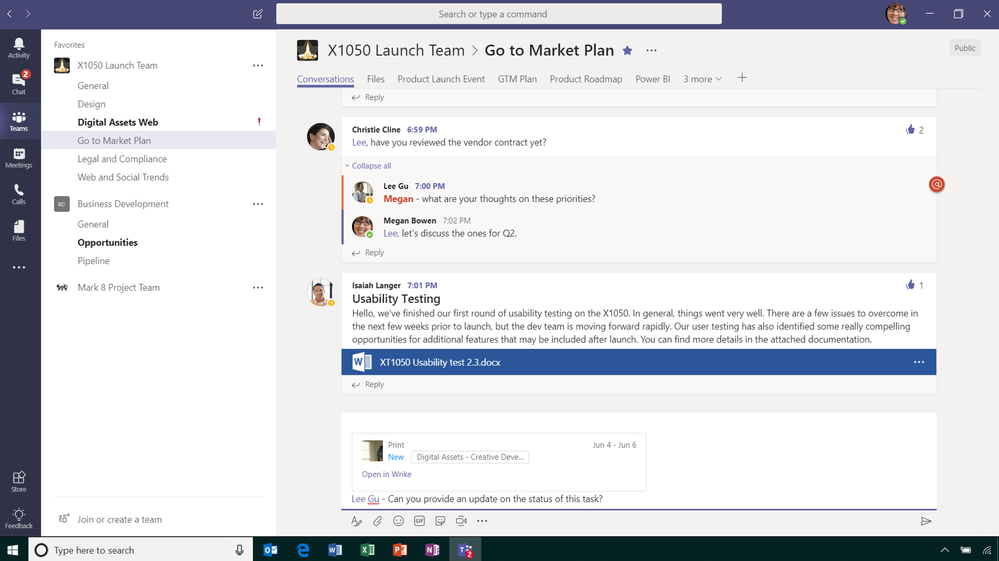This screenshot has height=561, width=999.
Task: Open OneNote from the taskbar
Action: pos(432,550)
